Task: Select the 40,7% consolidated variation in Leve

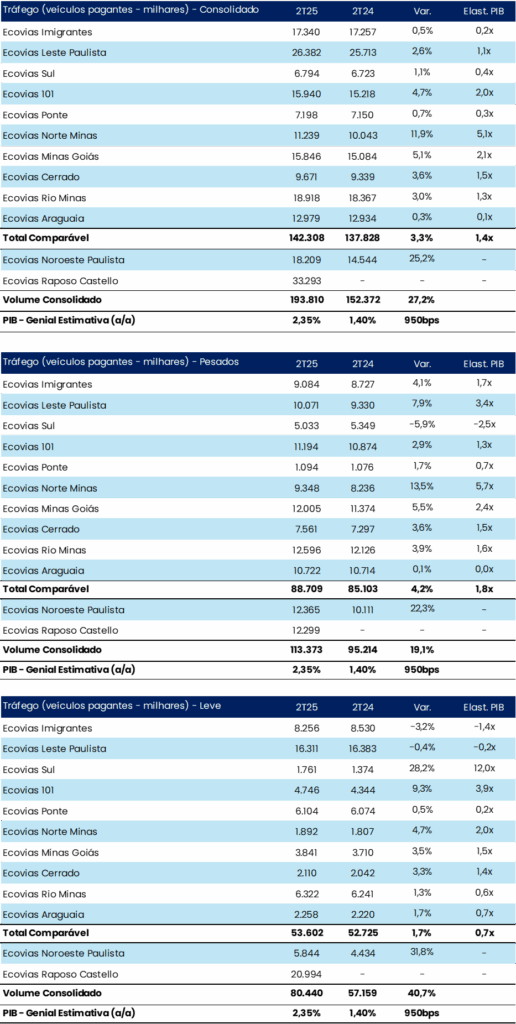Action: [421, 993]
